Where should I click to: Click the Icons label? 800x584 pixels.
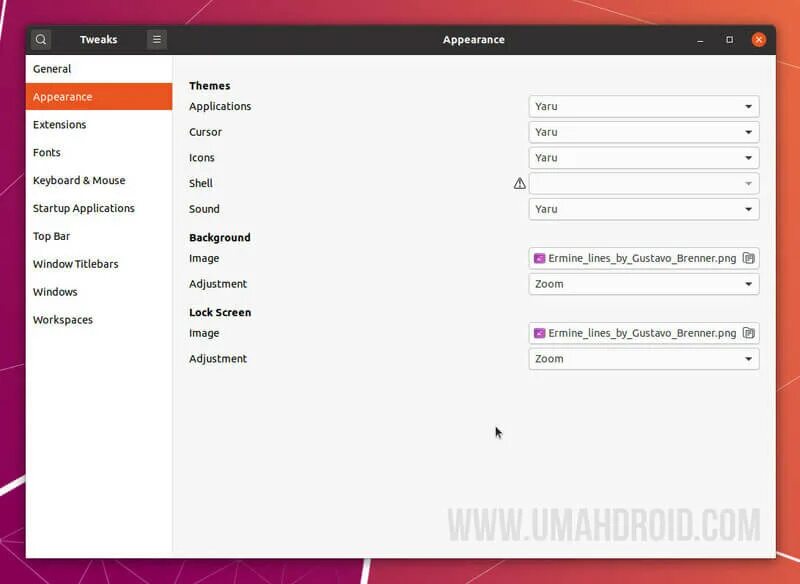click(x=202, y=158)
